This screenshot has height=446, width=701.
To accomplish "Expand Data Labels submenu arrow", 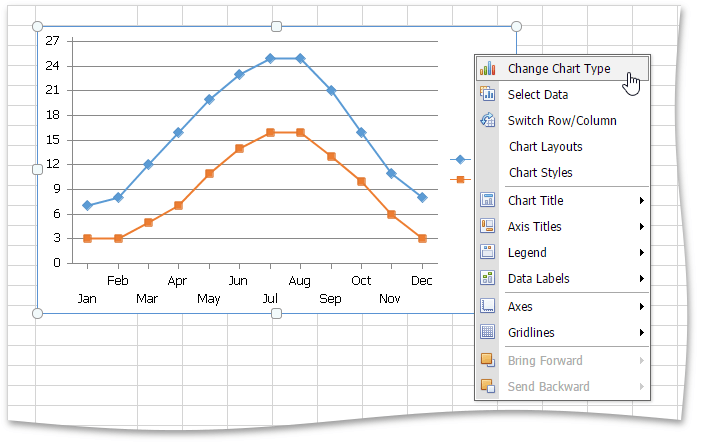I will 642,278.
